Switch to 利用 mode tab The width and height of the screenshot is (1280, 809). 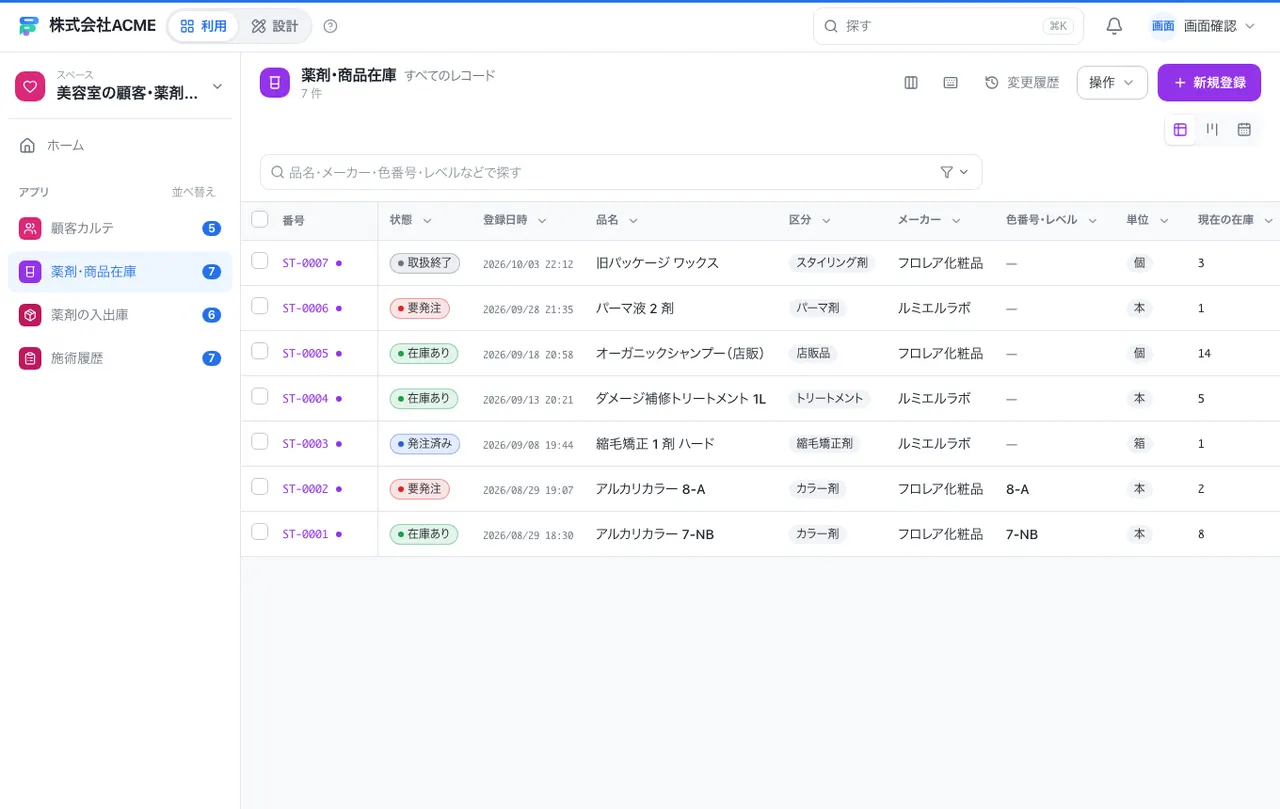tap(203, 26)
